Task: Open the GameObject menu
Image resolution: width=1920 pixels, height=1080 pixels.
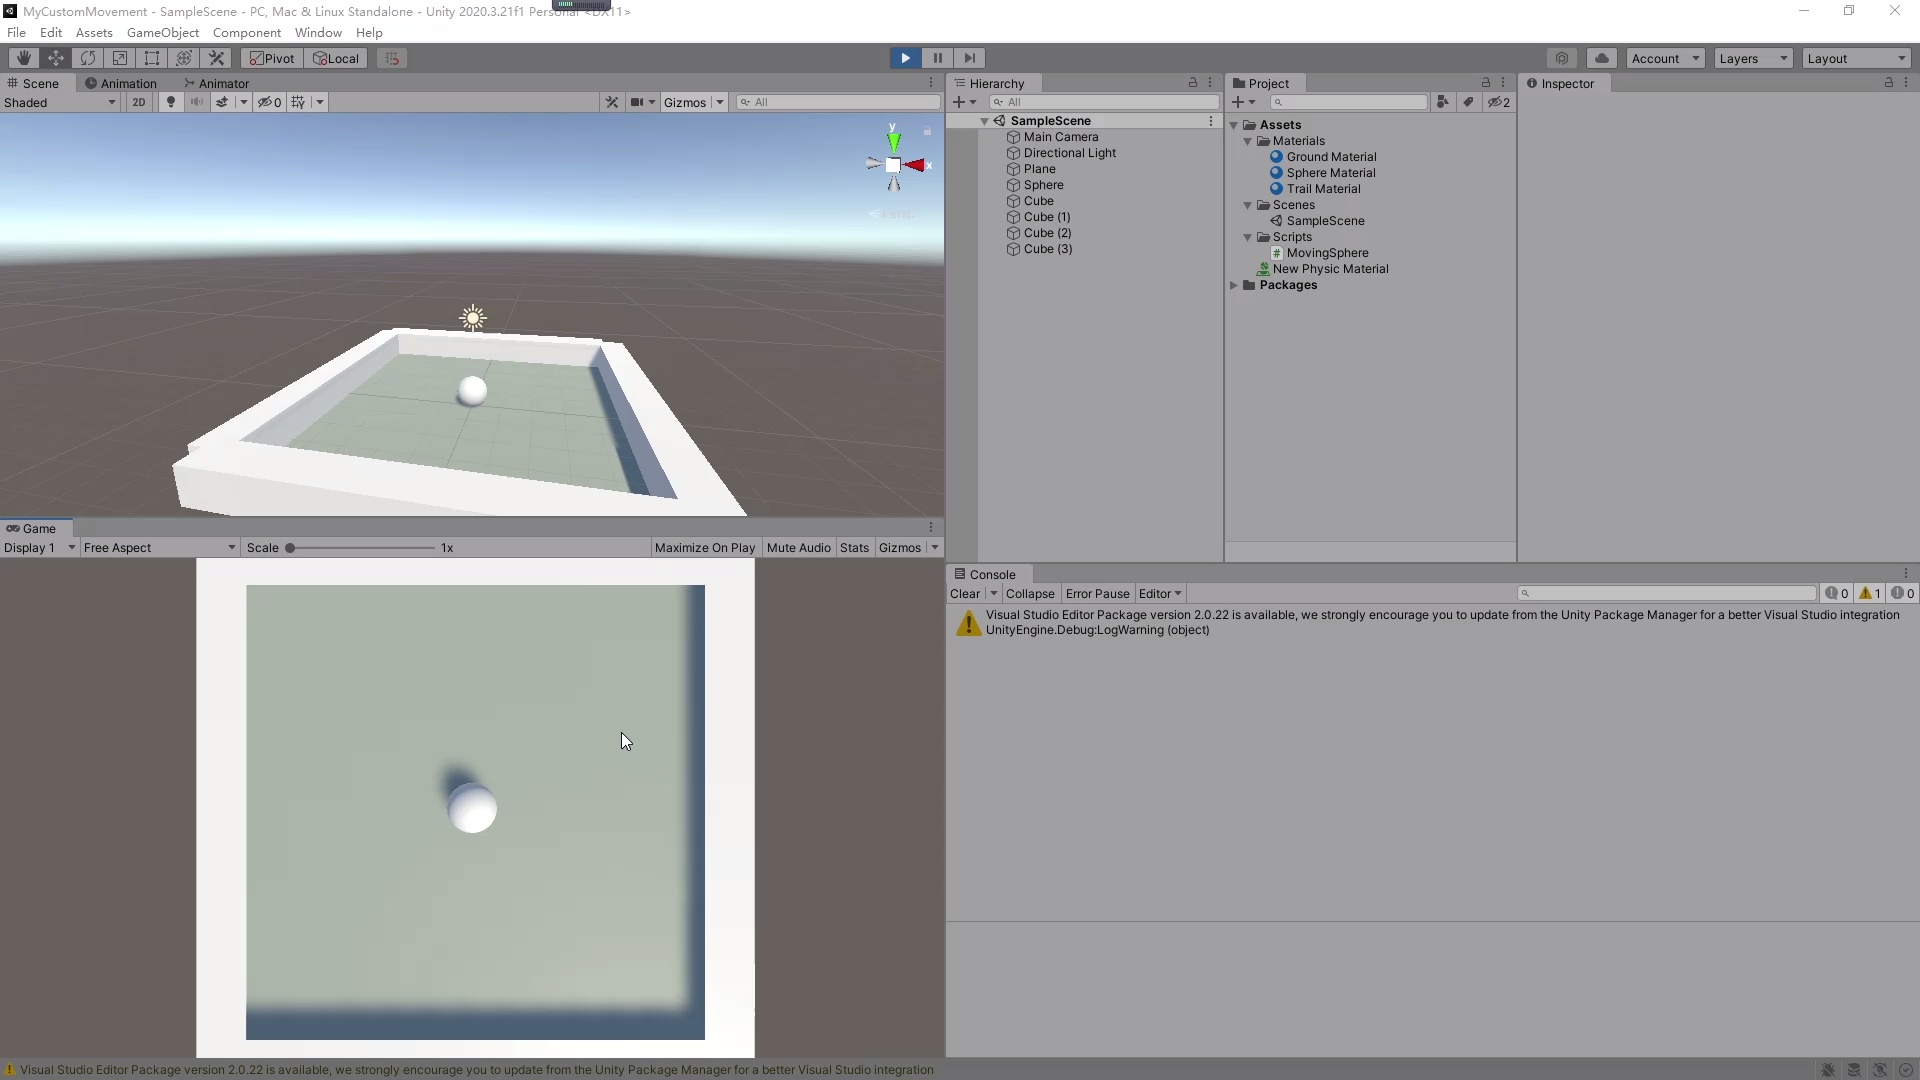Action: coord(162,32)
